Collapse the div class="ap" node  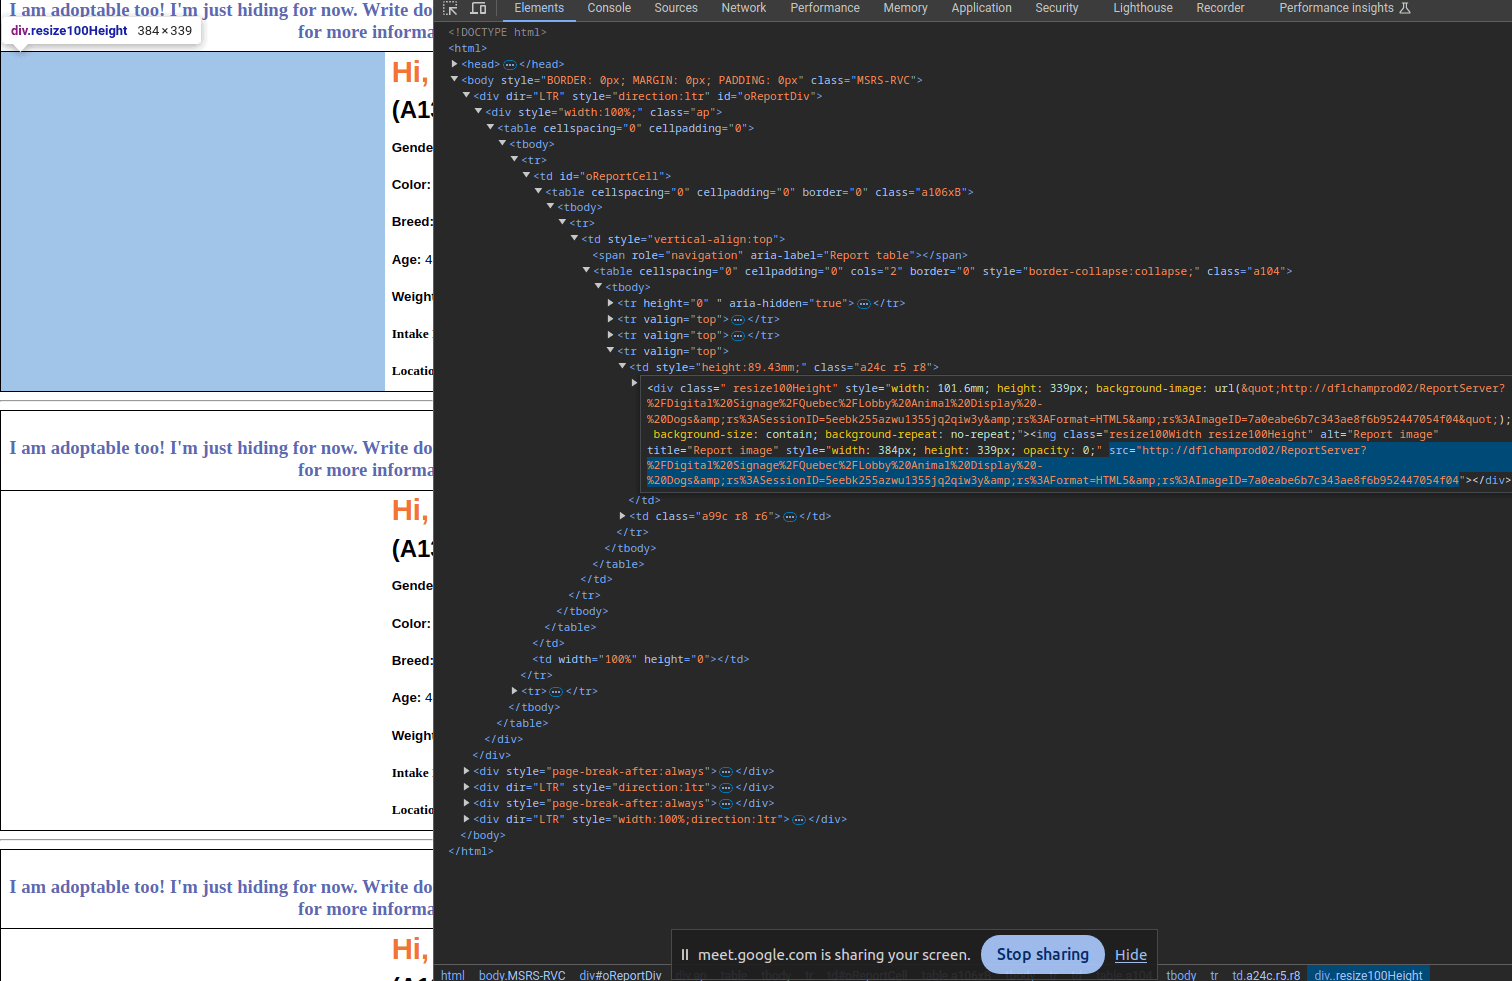[x=479, y=112]
